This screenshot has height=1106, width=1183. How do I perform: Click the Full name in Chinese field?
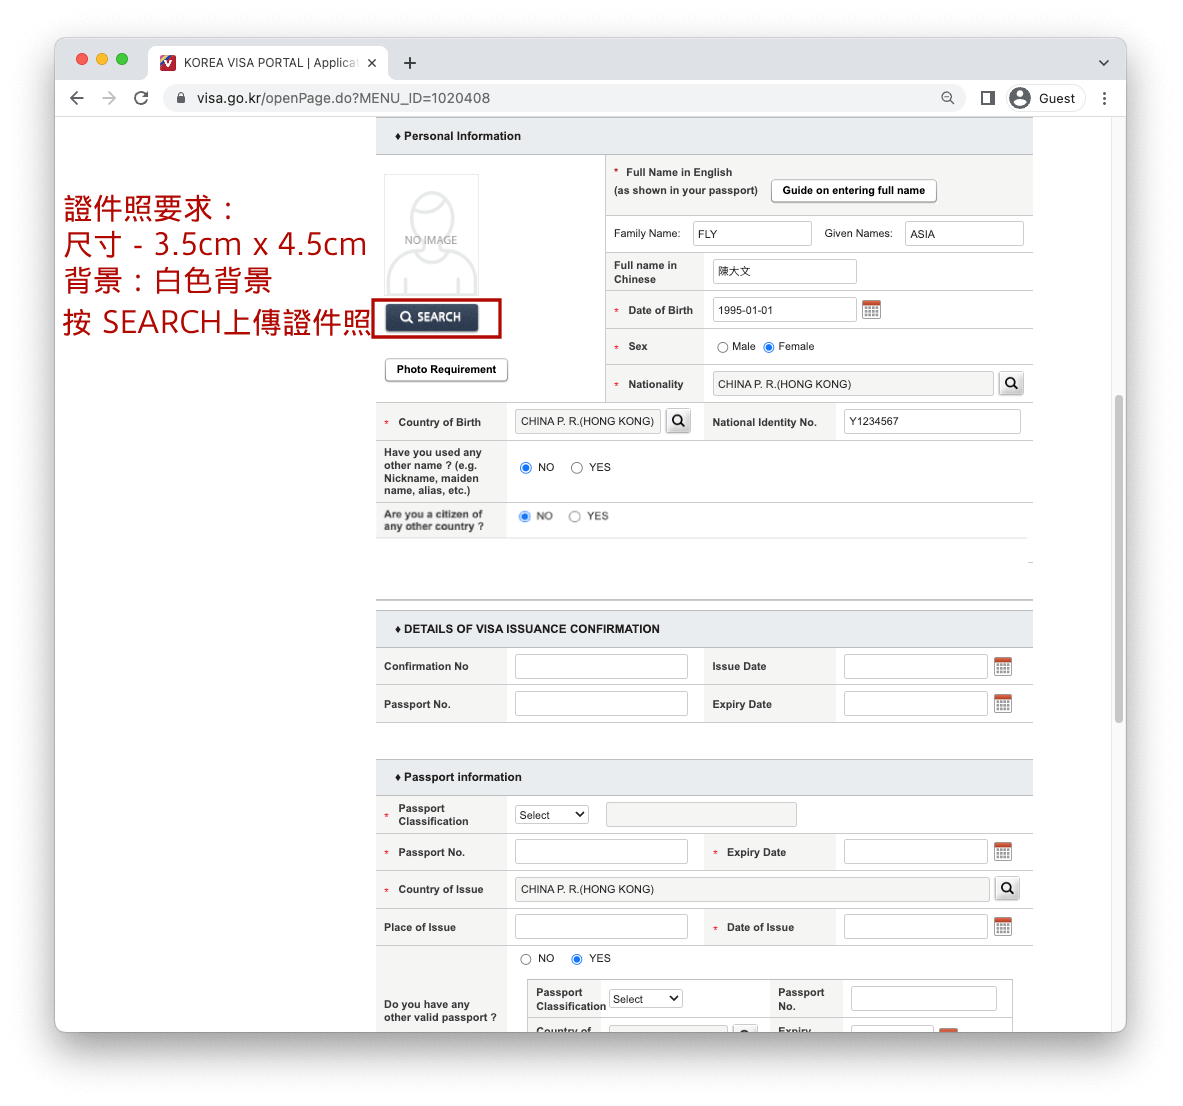tap(785, 272)
